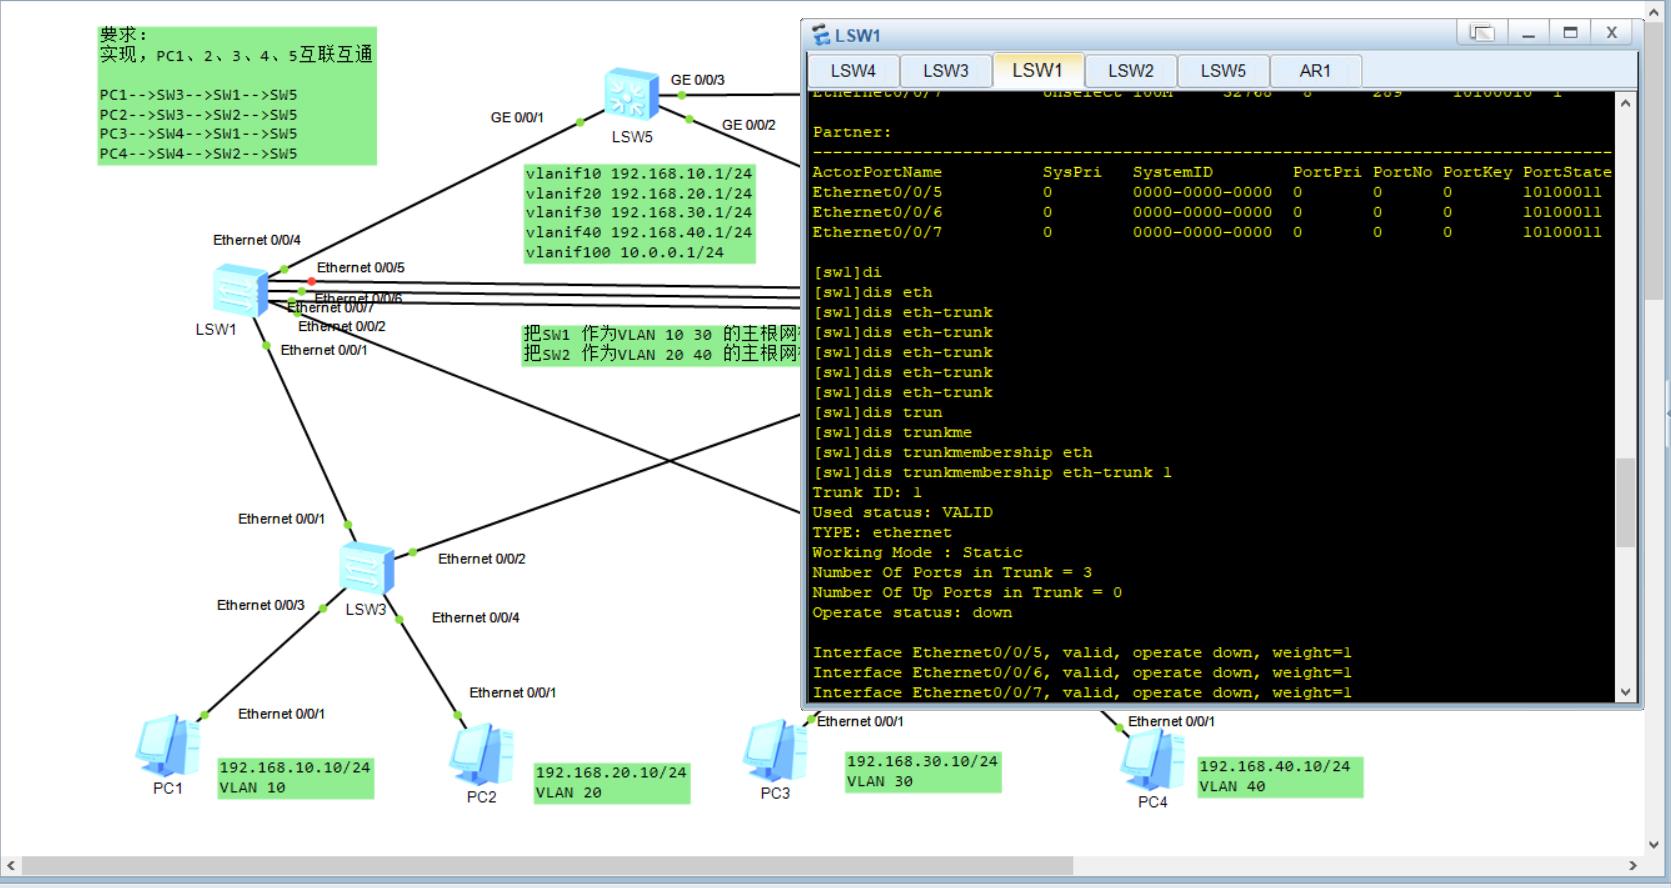1671x888 pixels.
Task: Click LSW3 Ethernet 0/0/3 port label
Action: tap(261, 605)
